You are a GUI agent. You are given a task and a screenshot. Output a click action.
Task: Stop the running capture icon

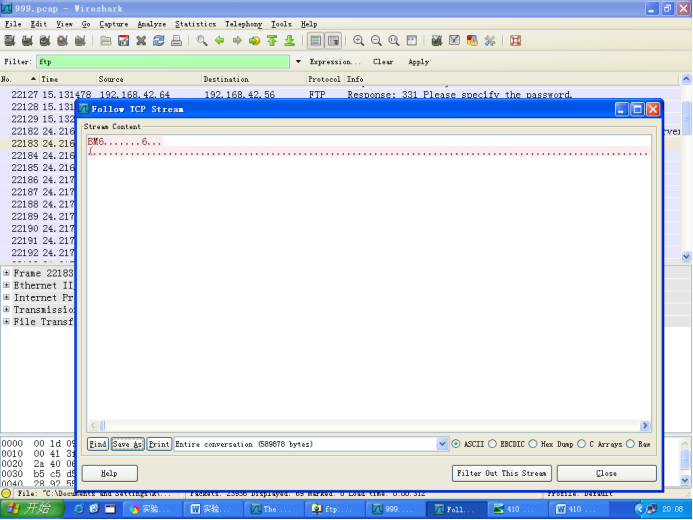(63, 41)
